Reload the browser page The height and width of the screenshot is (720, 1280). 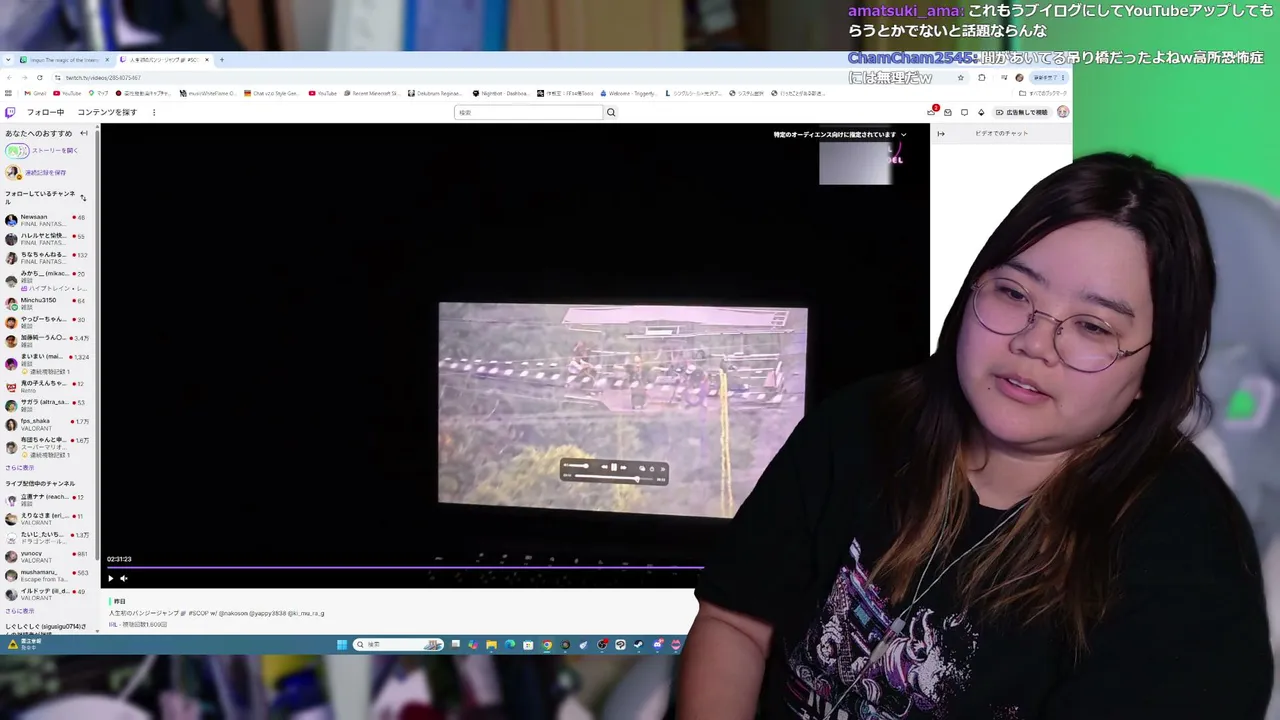40,77
